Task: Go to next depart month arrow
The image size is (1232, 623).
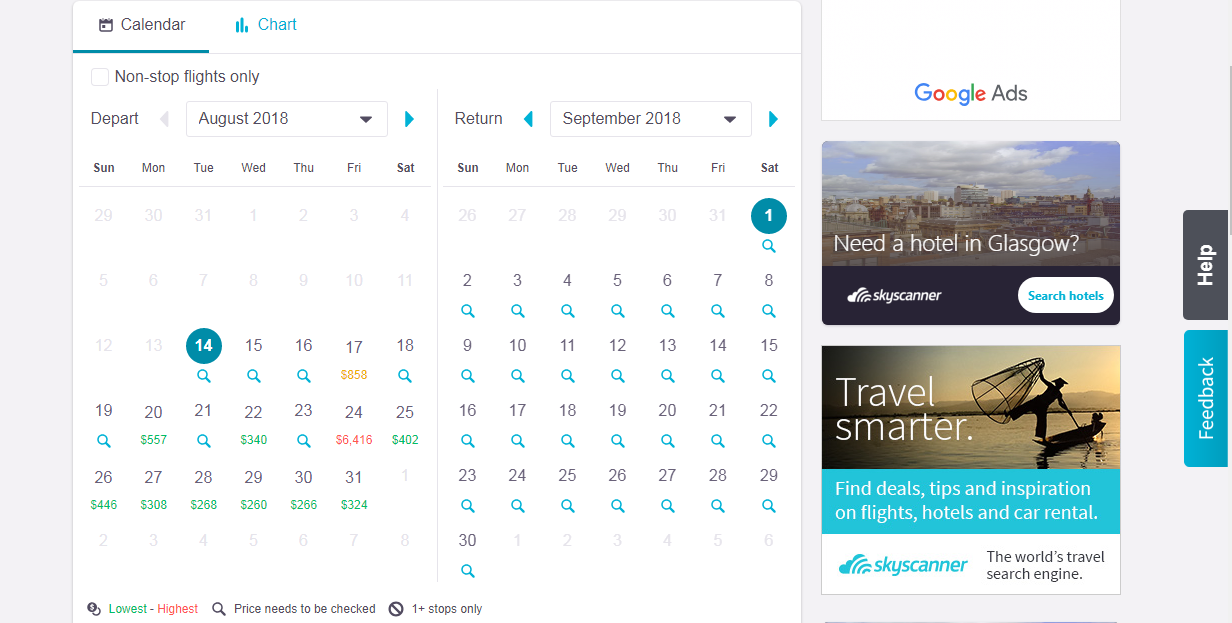Action: point(409,119)
